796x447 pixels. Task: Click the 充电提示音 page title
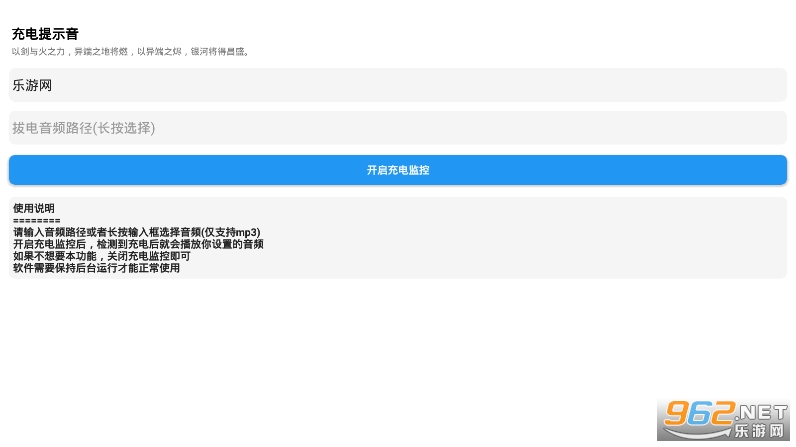(45, 34)
